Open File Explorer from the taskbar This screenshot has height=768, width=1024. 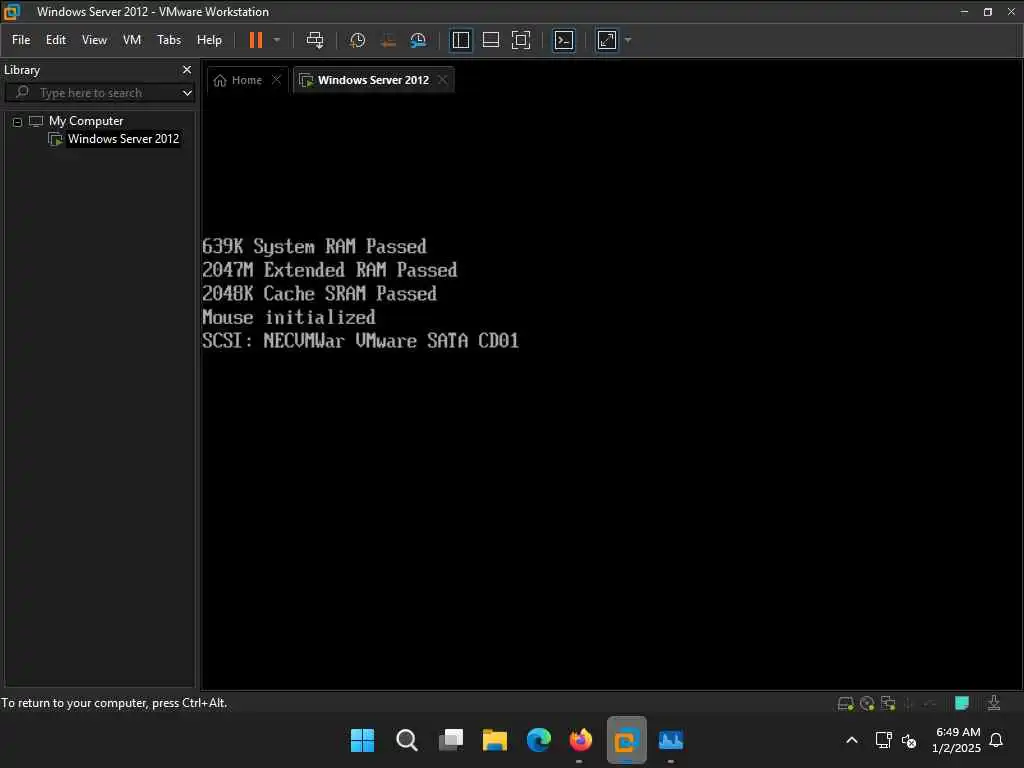[494, 740]
